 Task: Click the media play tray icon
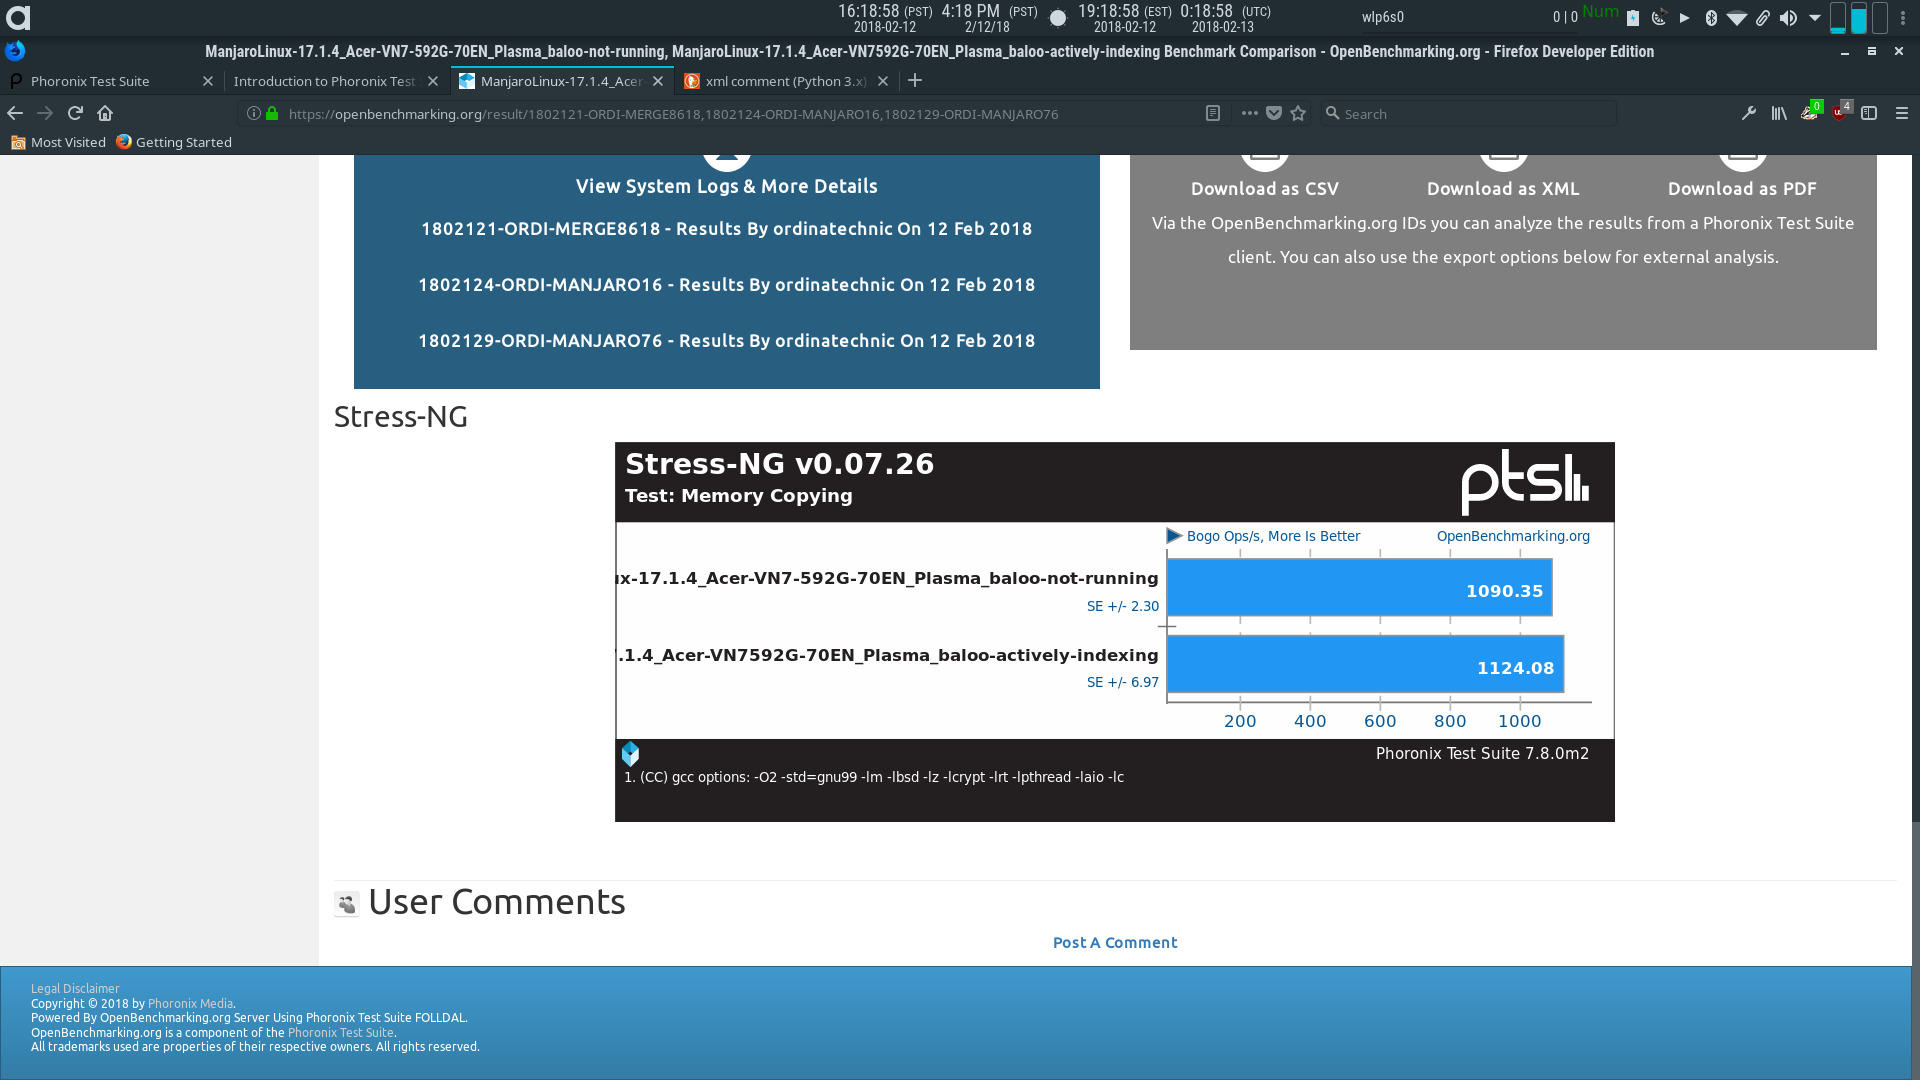[1685, 17]
